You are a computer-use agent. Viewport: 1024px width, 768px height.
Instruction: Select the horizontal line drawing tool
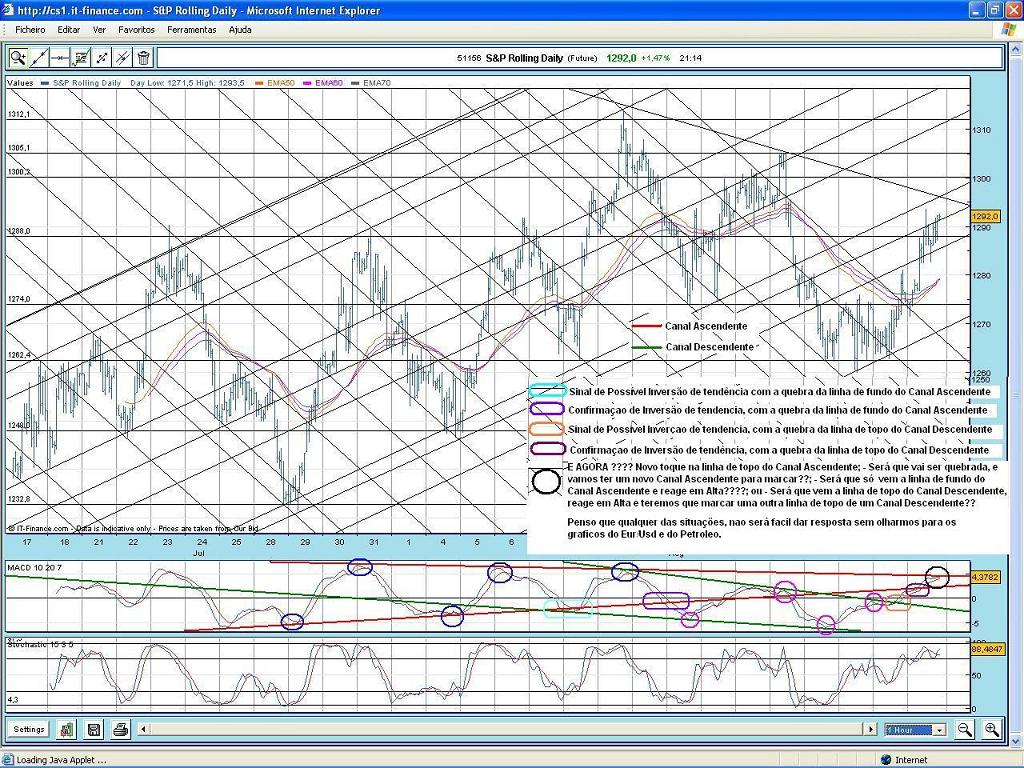point(59,58)
